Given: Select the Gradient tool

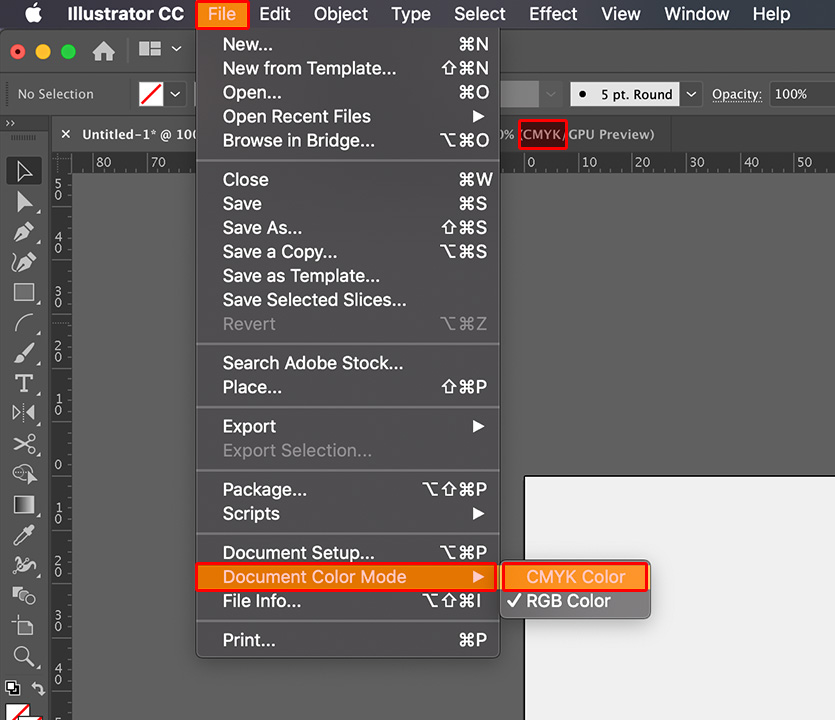Looking at the screenshot, I should click(x=24, y=504).
